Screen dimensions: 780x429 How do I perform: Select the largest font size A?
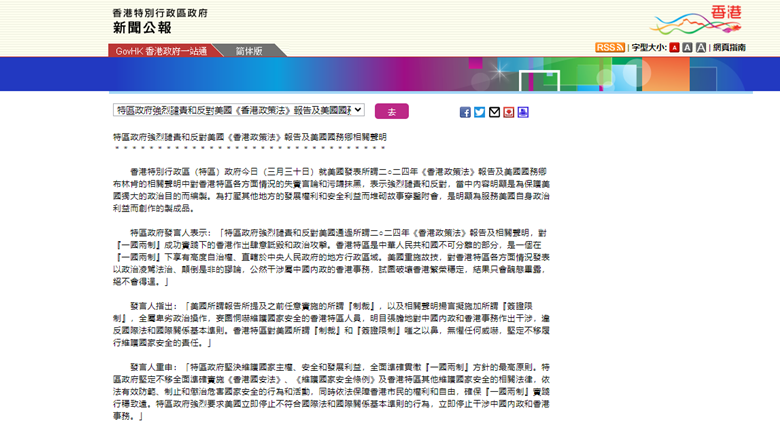point(700,47)
